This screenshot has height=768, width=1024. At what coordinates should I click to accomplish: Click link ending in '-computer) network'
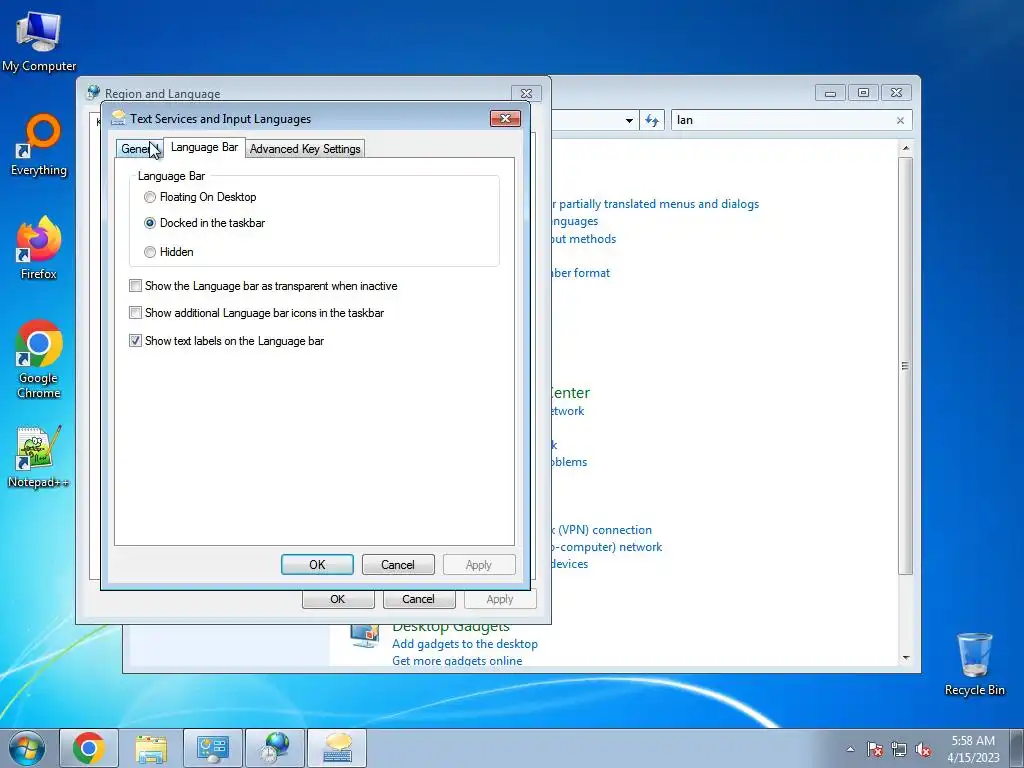click(x=607, y=547)
